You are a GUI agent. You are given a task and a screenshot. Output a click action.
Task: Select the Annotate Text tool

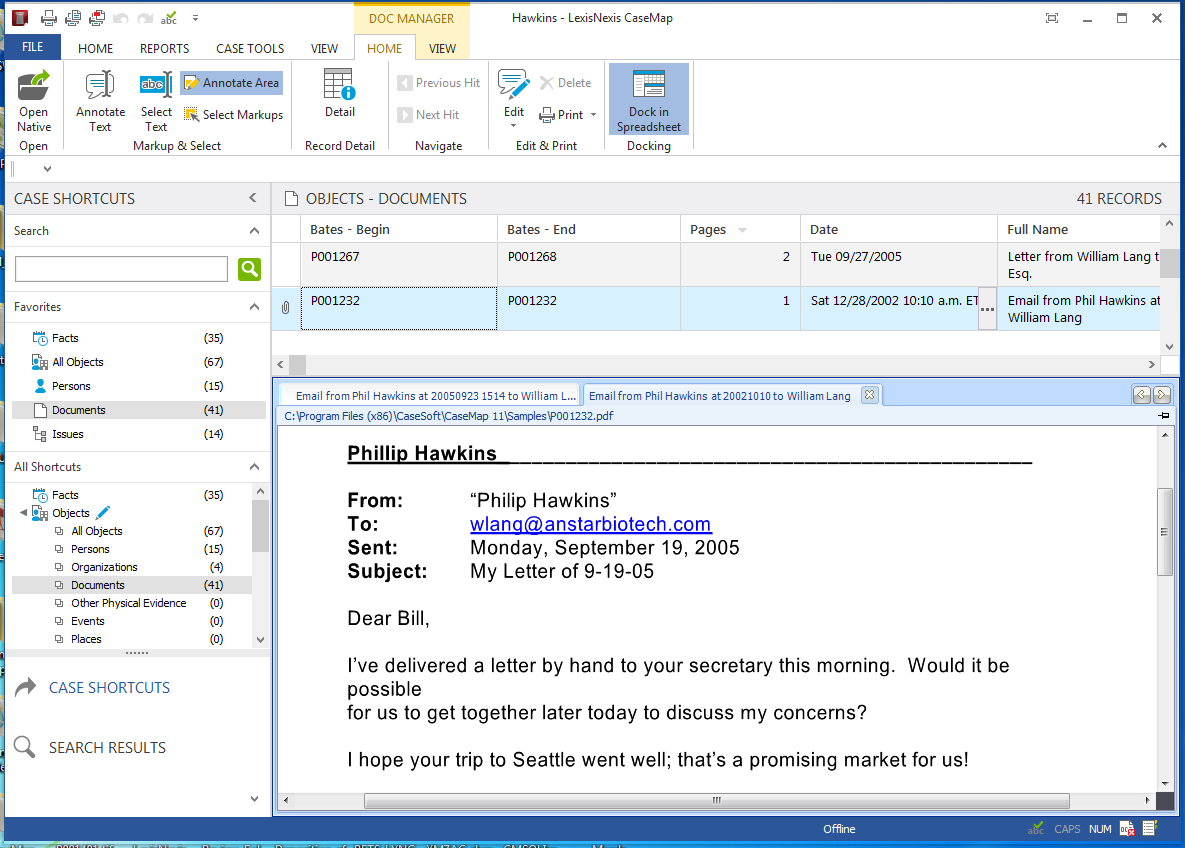100,101
